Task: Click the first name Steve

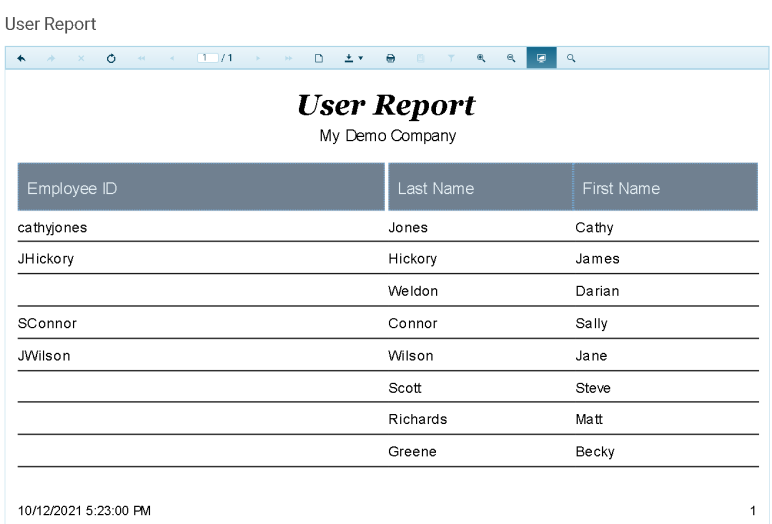Action: click(x=593, y=388)
